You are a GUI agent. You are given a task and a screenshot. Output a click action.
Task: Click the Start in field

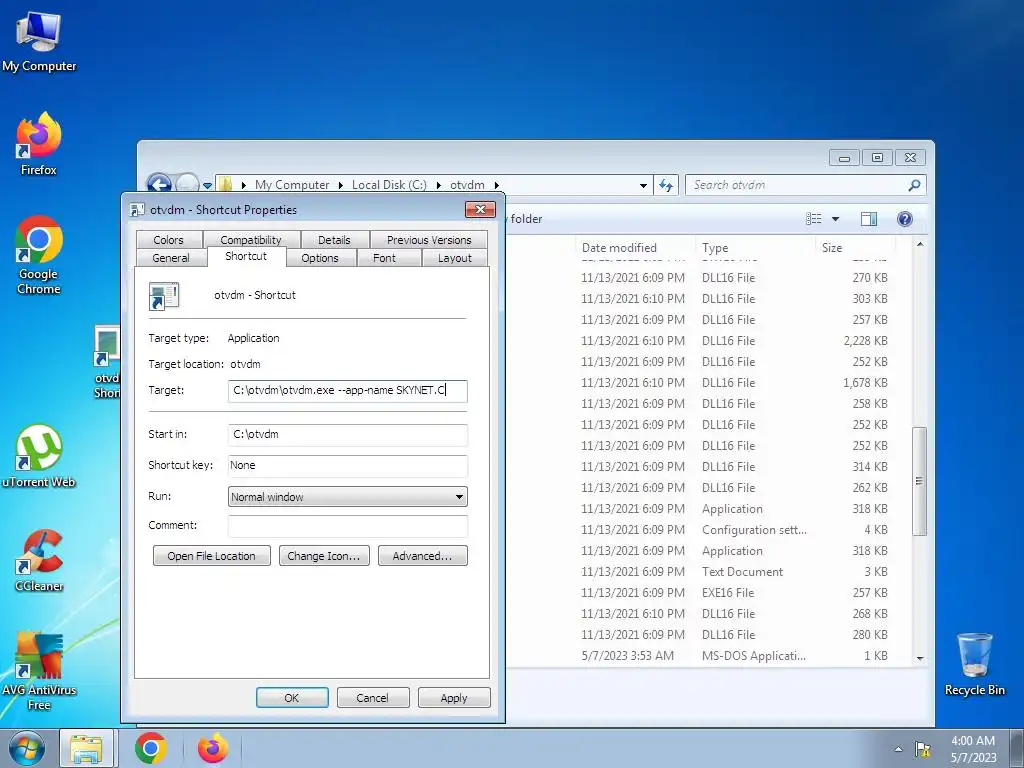pyautogui.click(x=347, y=434)
